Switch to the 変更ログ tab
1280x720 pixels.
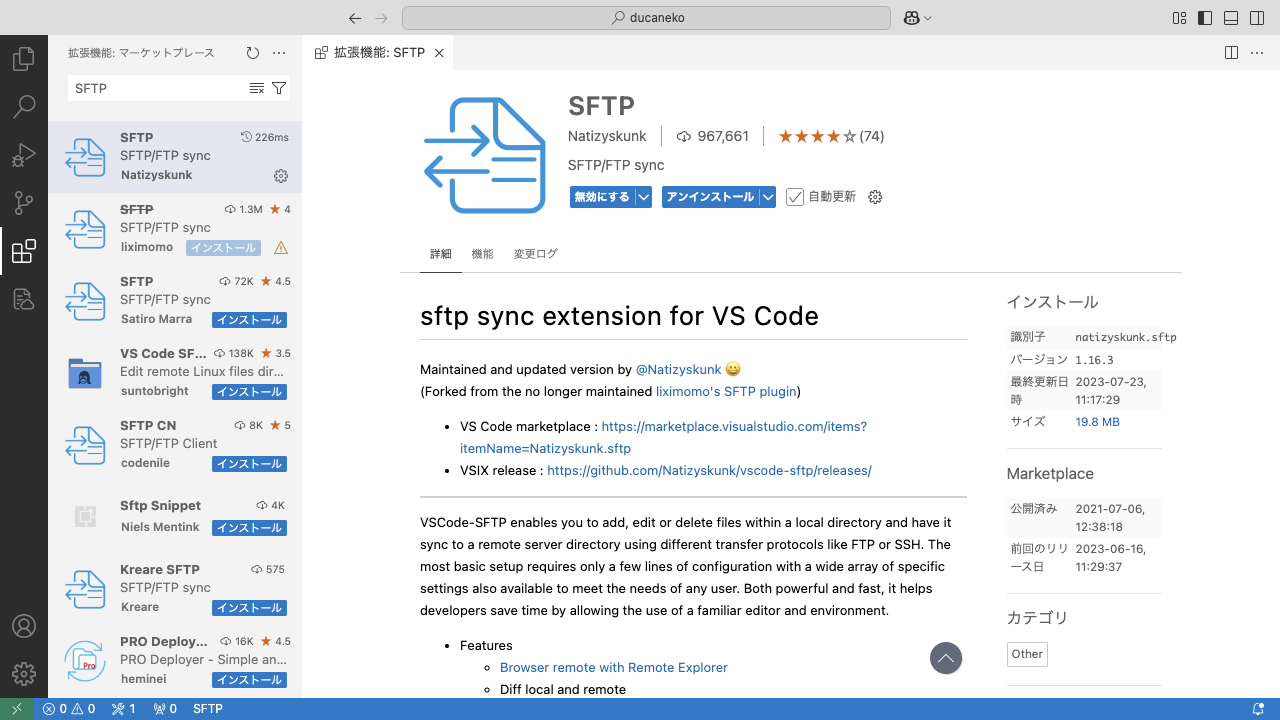point(535,254)
